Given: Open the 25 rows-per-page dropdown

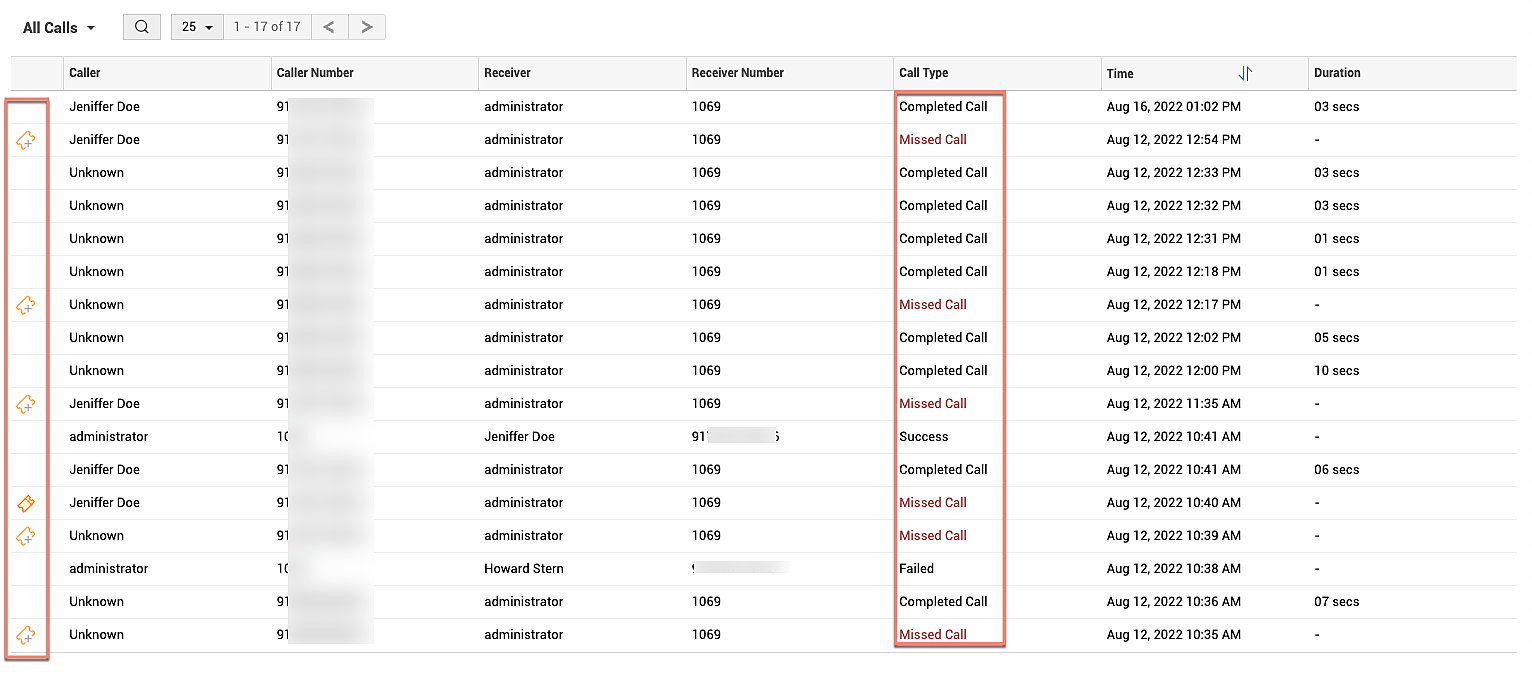Looking at the screenshot, I should click(197, 27).
